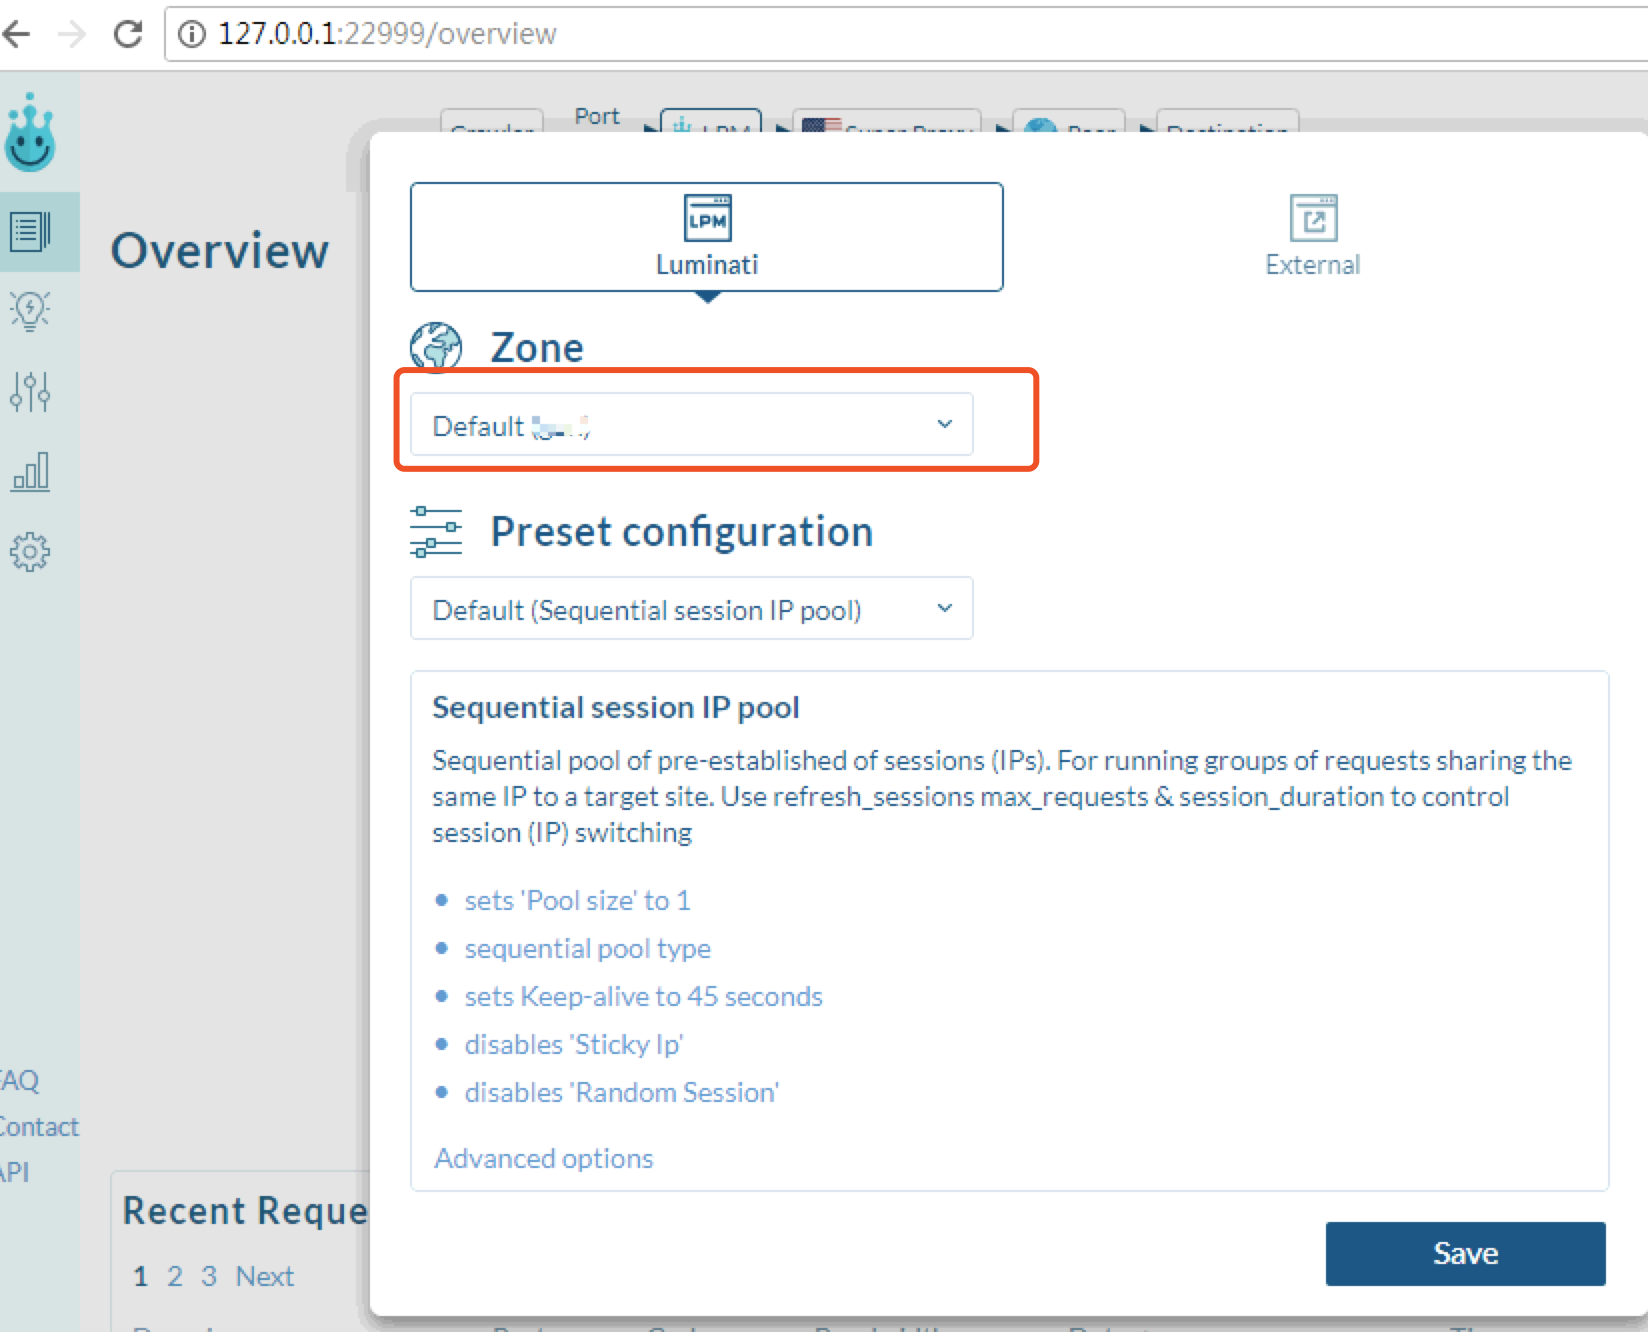Click the Overview page heading
Viewport: 1648px width, 1332px height.
coord(220,250)
